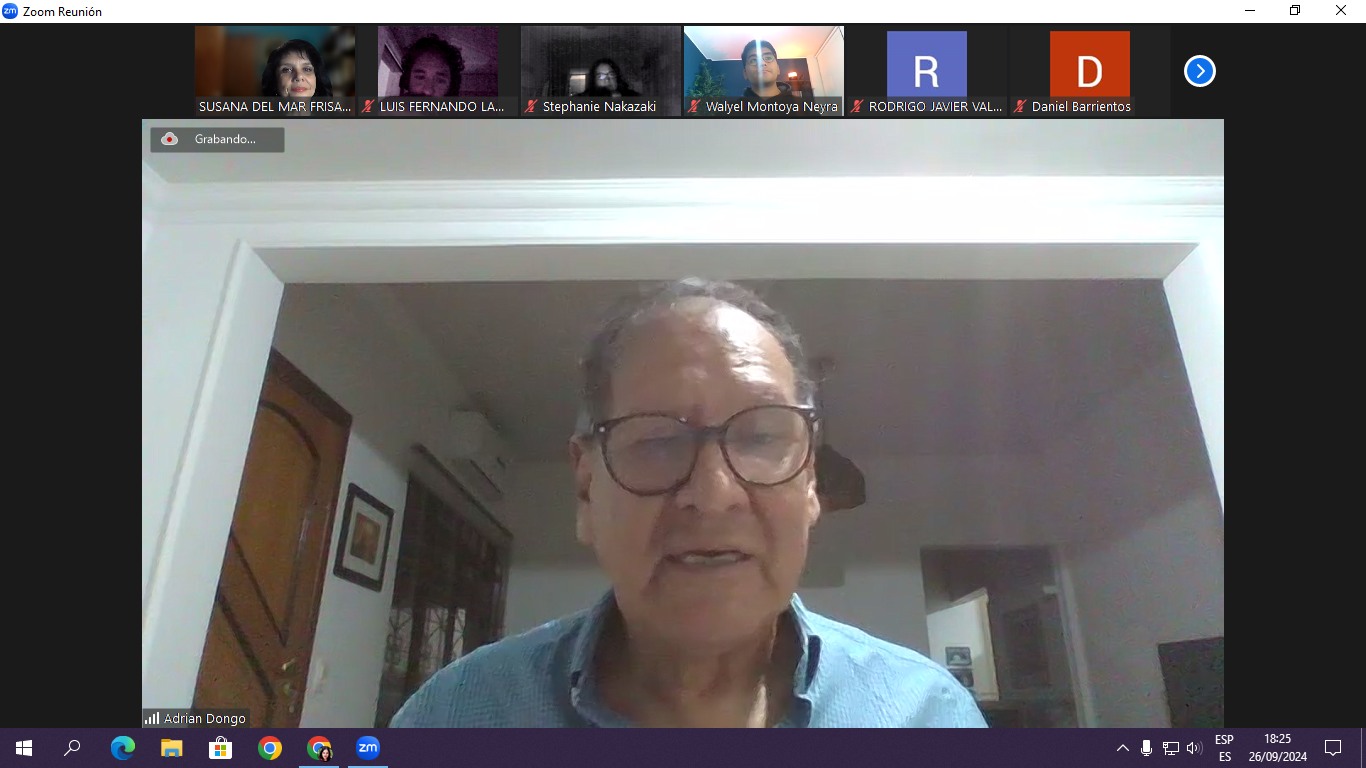Screen dimensions: 1366x768
Task: Open Windows taskbar search
Action: pos(72,748)
